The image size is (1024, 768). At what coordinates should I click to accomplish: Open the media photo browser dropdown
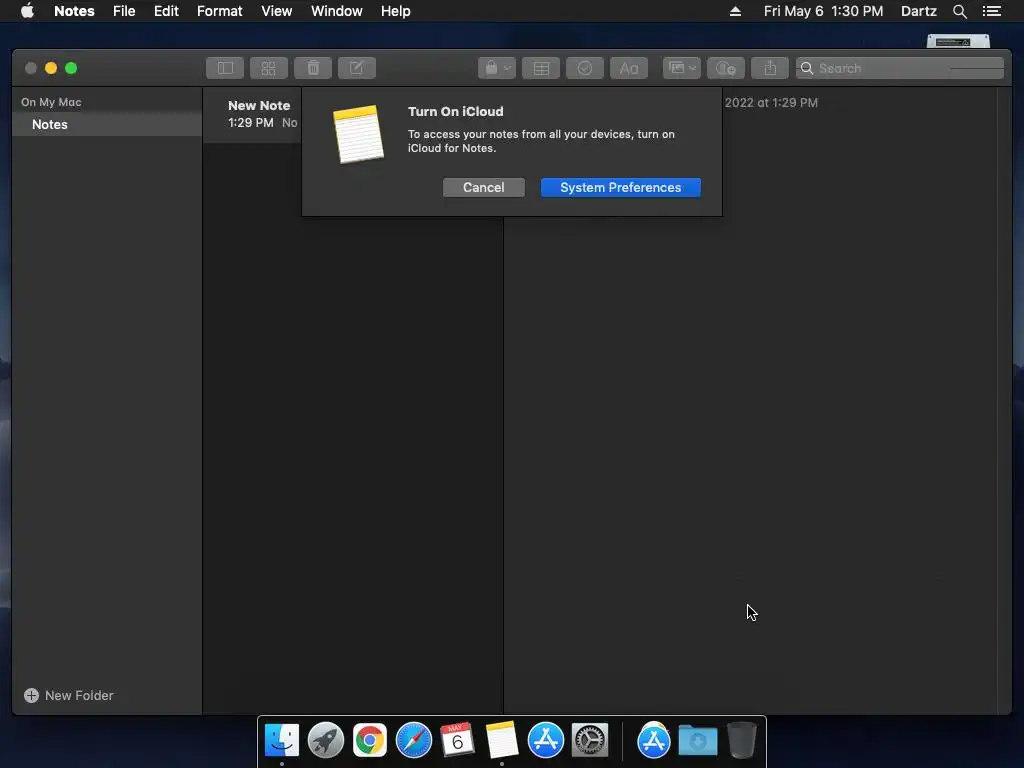click(x=682, y=68)
